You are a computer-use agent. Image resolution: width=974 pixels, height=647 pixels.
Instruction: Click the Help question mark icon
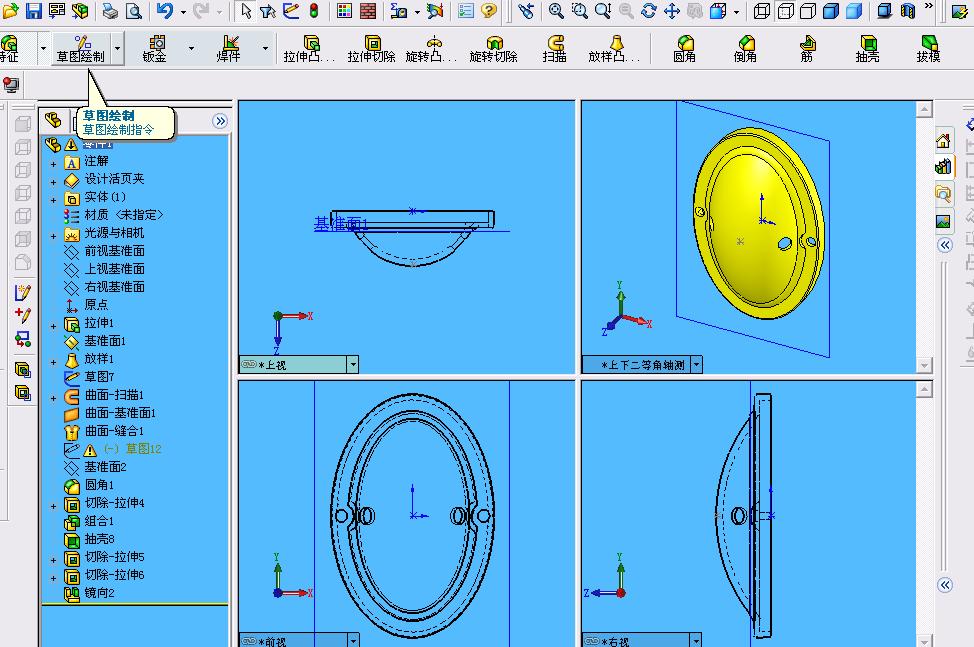pos(489,11)
